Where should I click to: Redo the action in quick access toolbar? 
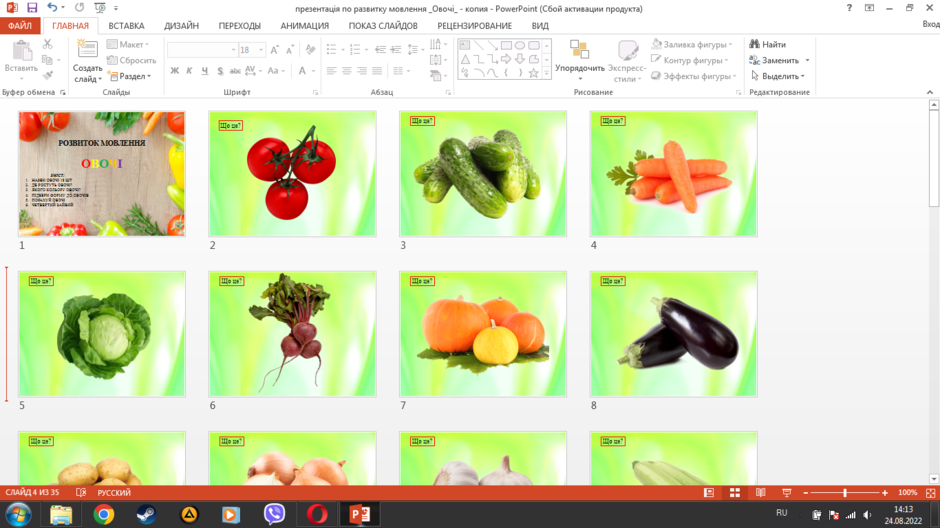pos(79,8)
